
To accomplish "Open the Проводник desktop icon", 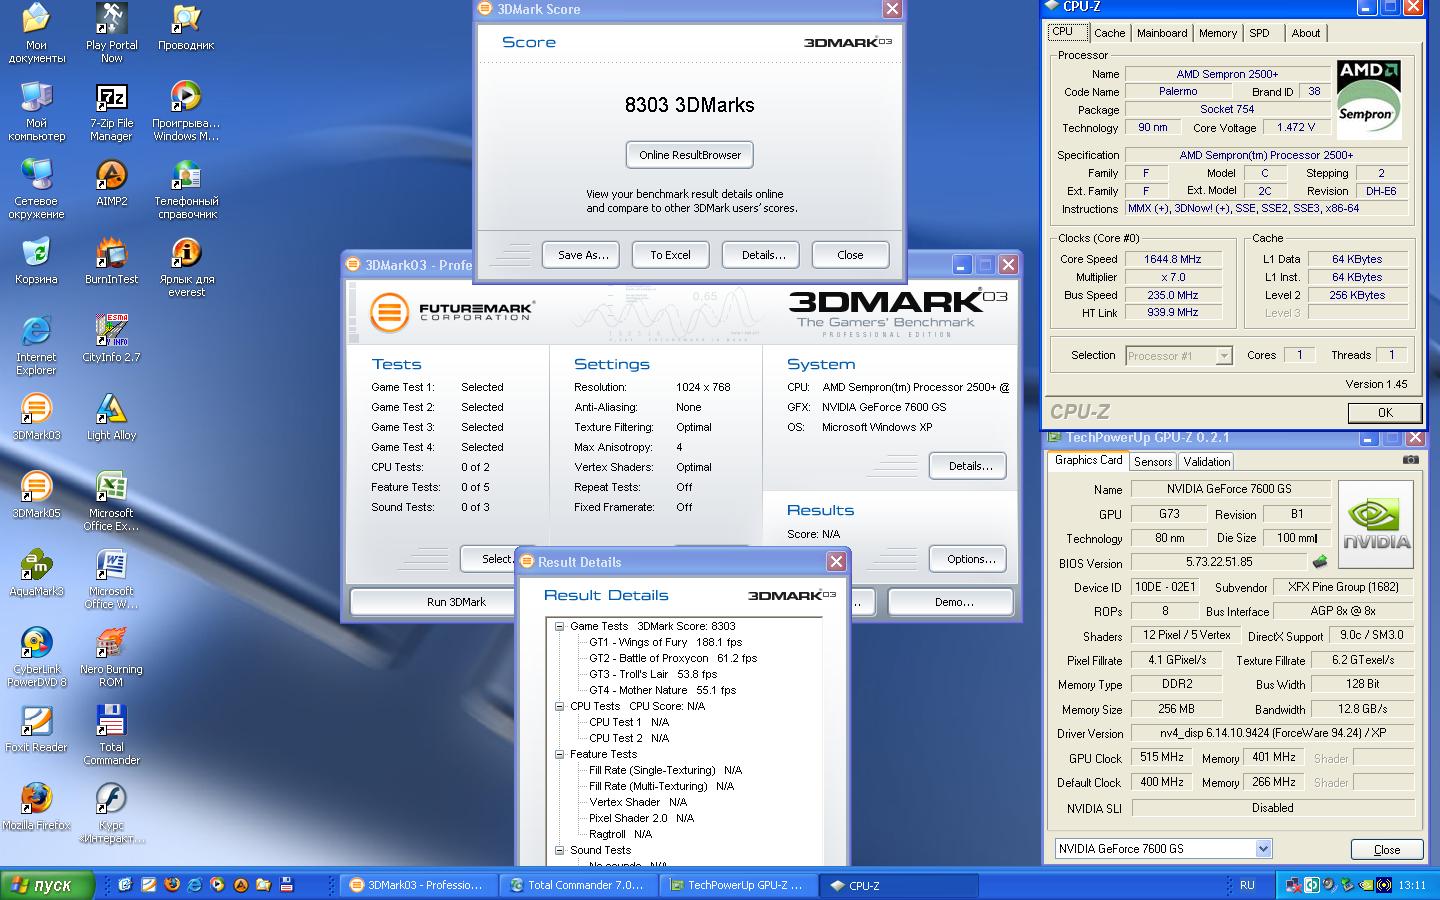I will [186, 27].
